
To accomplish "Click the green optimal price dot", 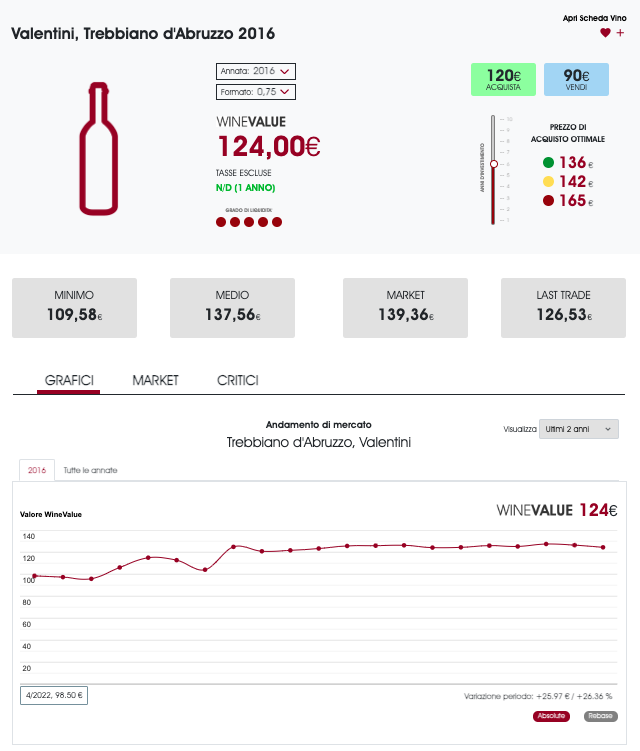I will click(549, 162).
